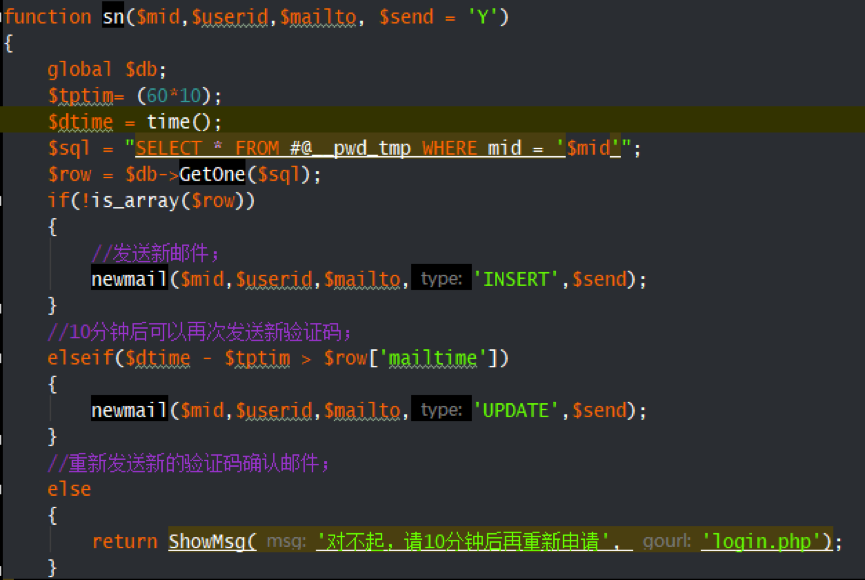Click the 'UPDATE' string literal
The width and height of the screenshot is (865, 580).
point(517,410)
